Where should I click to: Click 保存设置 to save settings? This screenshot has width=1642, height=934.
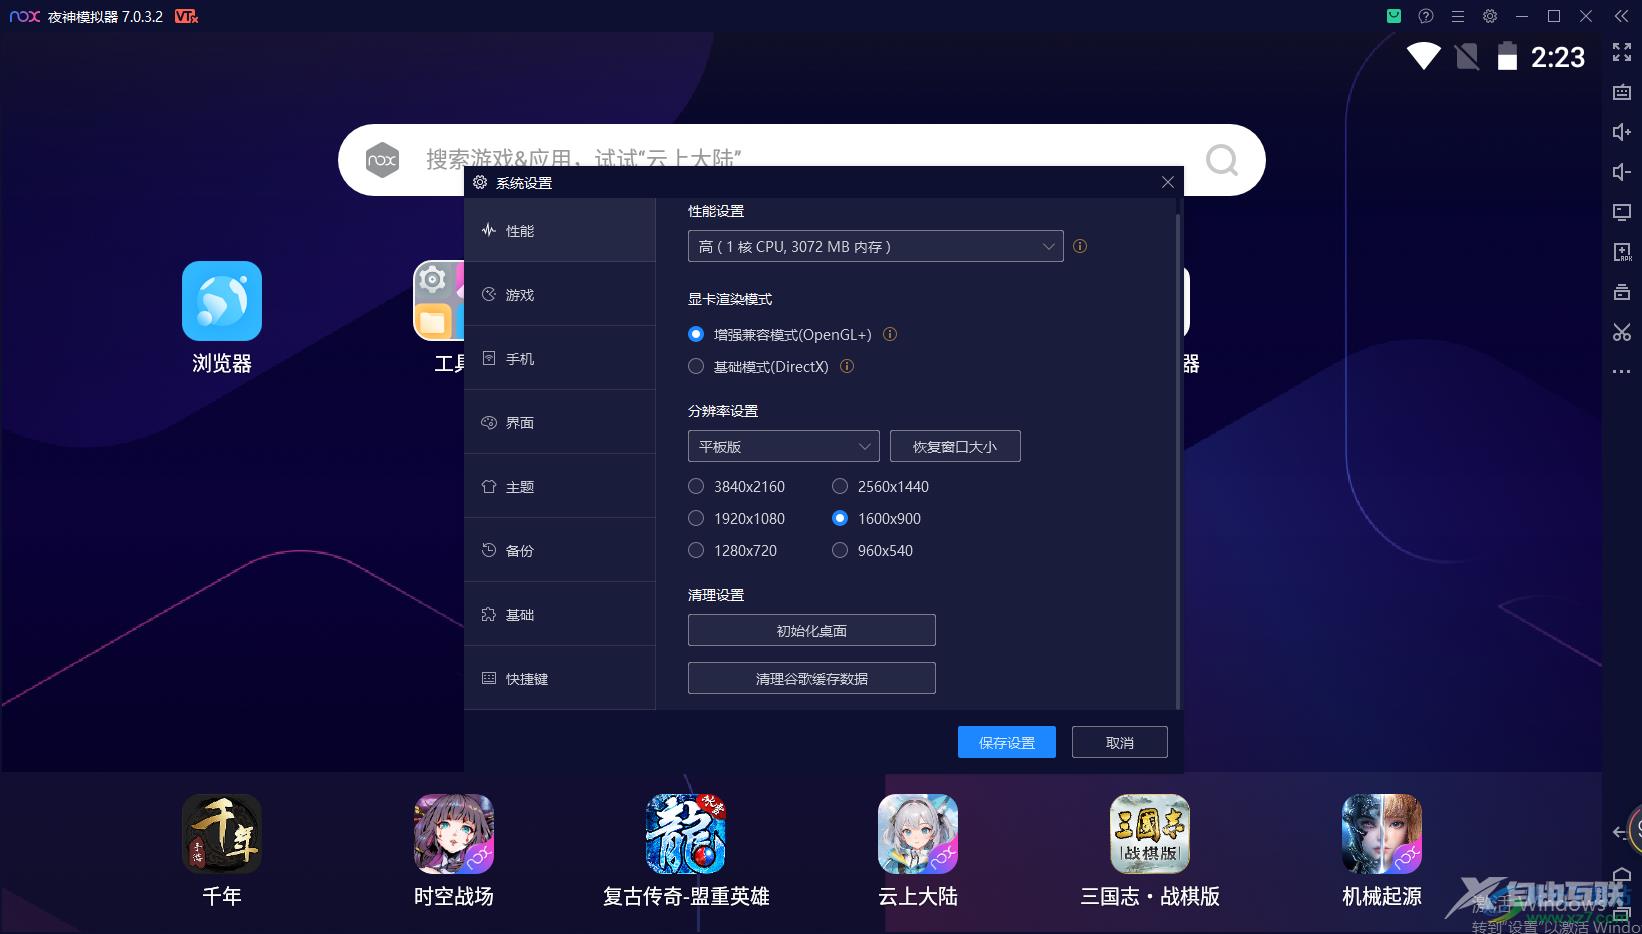click(1007, 742)
